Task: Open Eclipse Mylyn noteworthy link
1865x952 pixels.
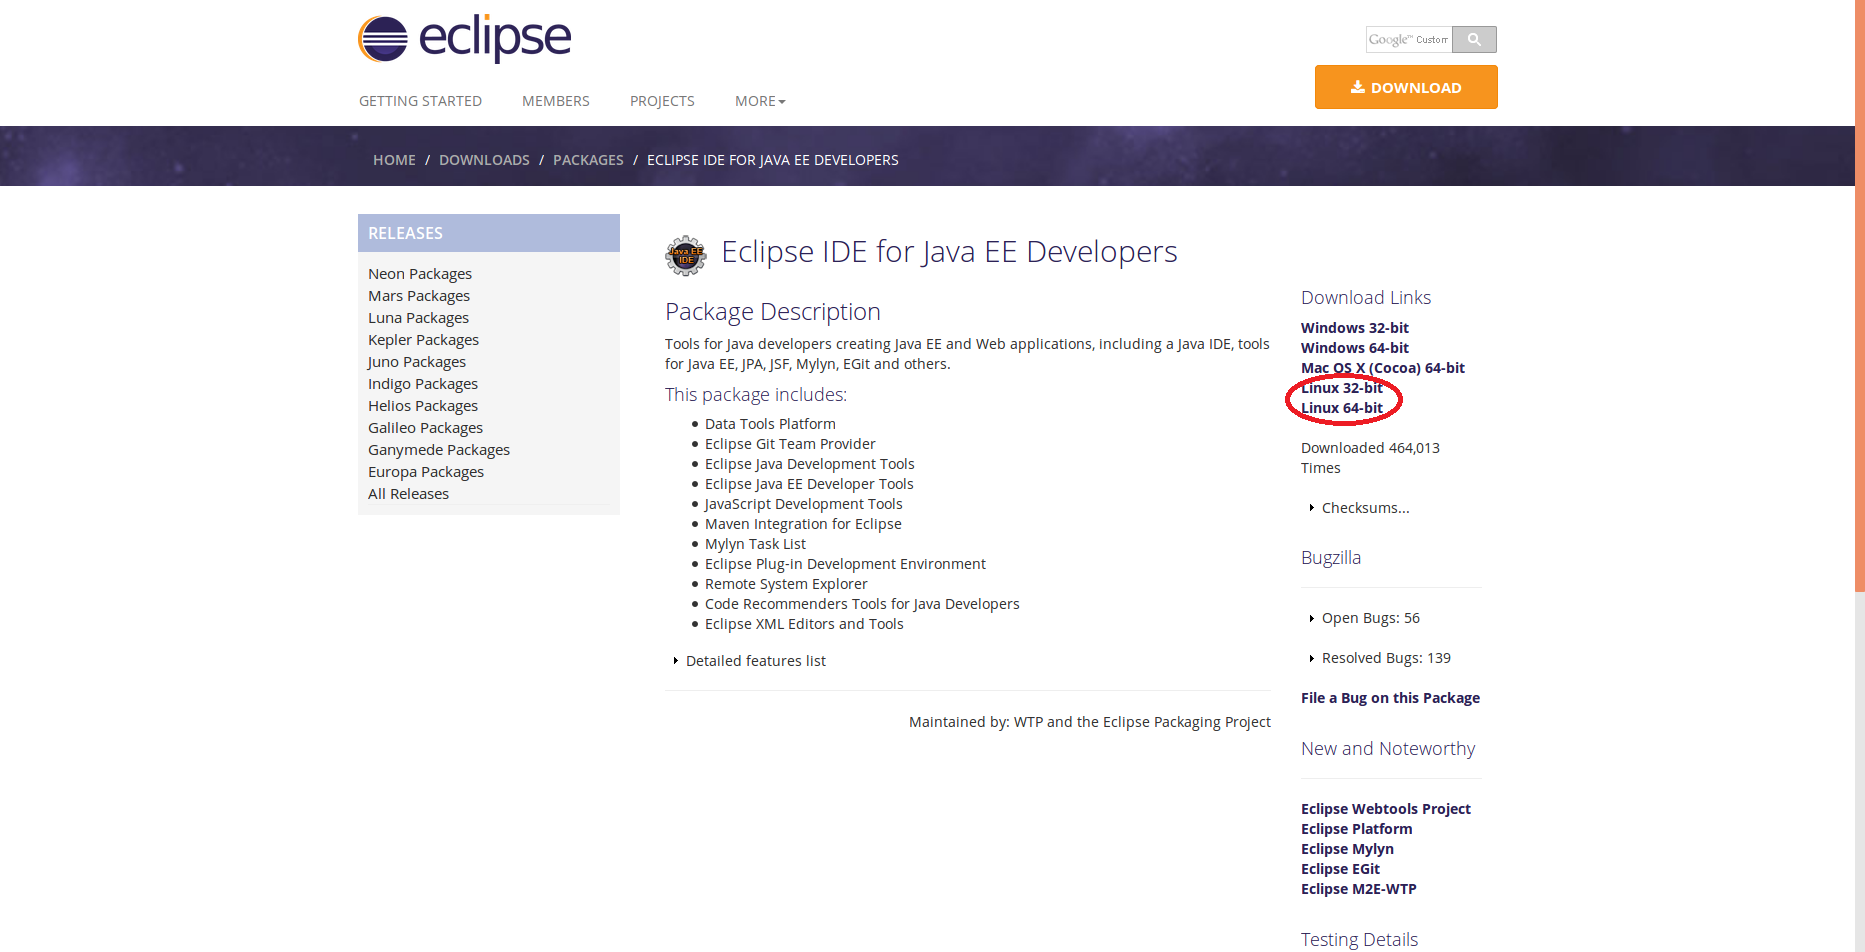Action: tap(1347, 849)
